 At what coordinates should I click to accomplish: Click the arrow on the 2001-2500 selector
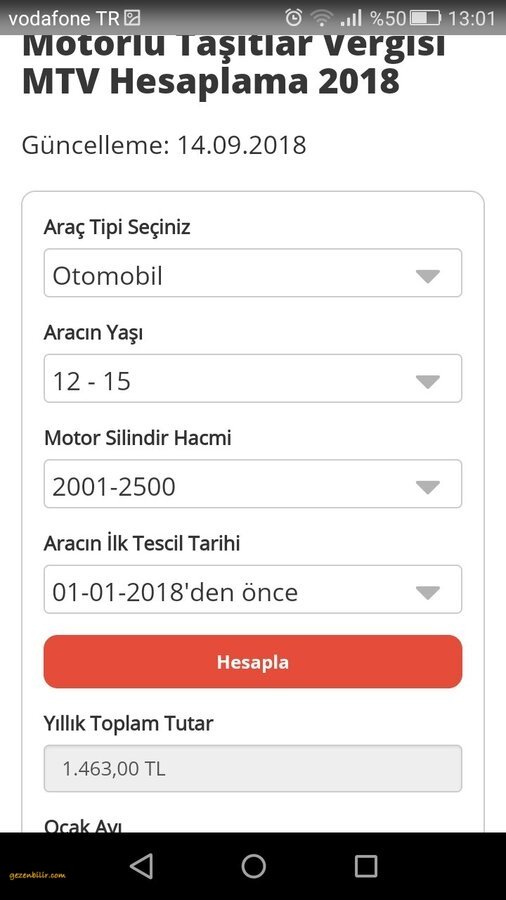click(x=427, y=488)
